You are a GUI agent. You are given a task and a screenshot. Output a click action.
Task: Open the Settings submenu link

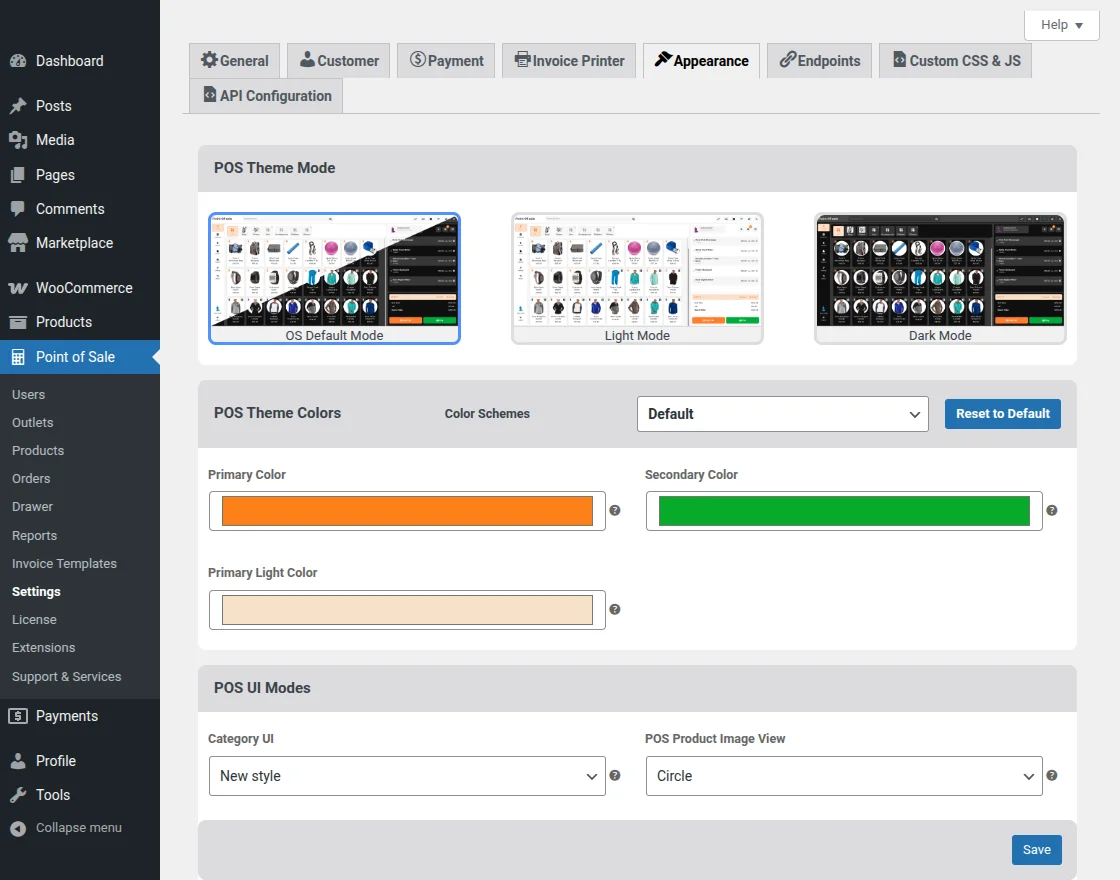point(36,591)
